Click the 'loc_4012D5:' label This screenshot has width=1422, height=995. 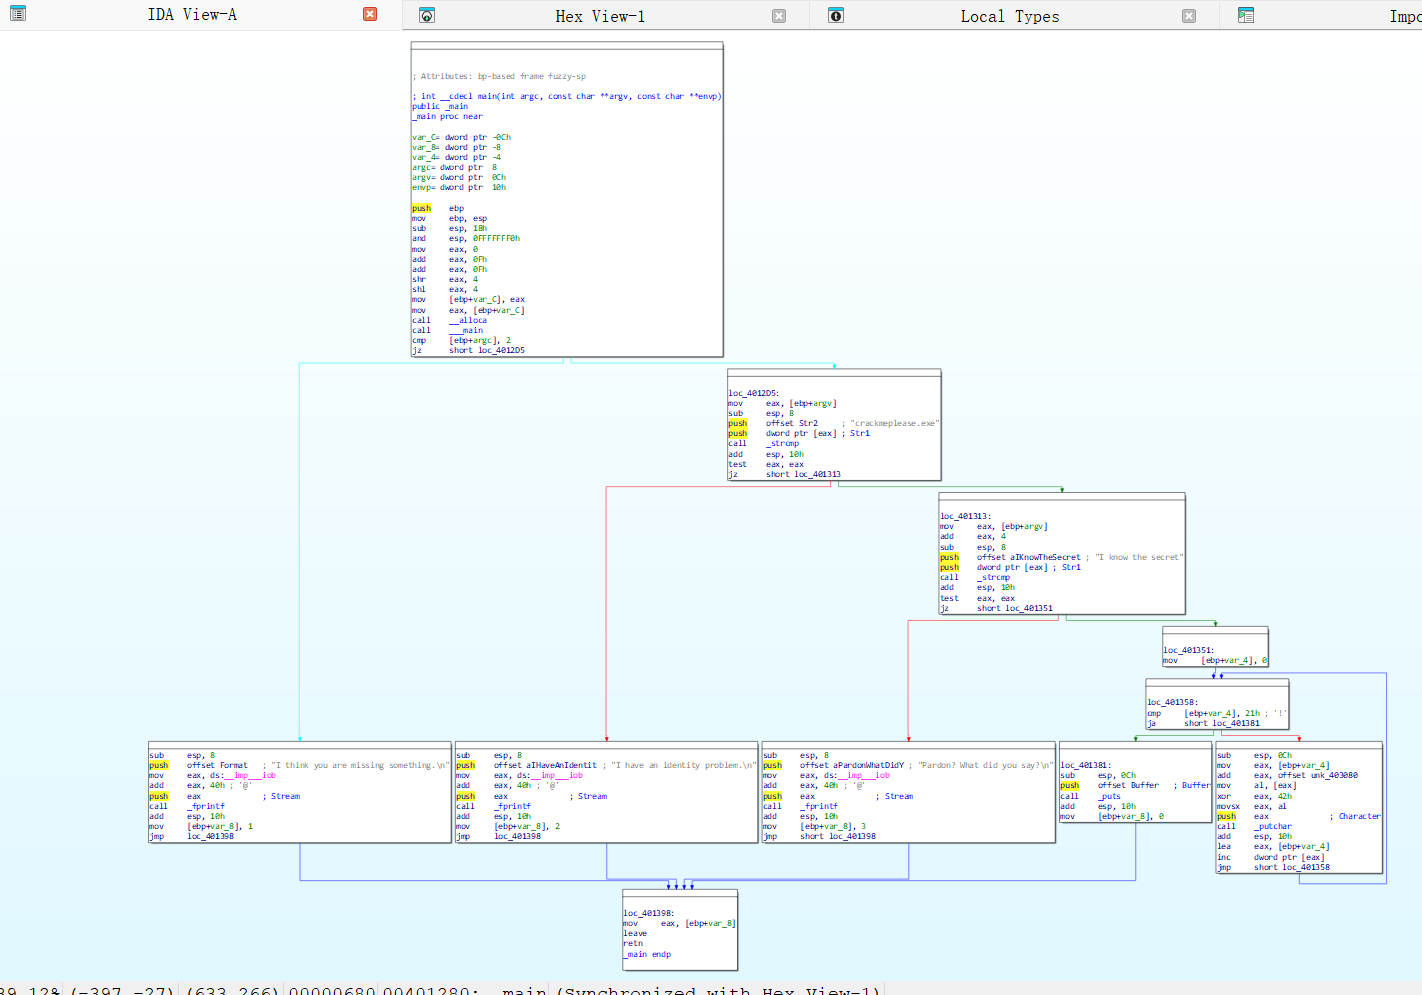coord(754,393)
